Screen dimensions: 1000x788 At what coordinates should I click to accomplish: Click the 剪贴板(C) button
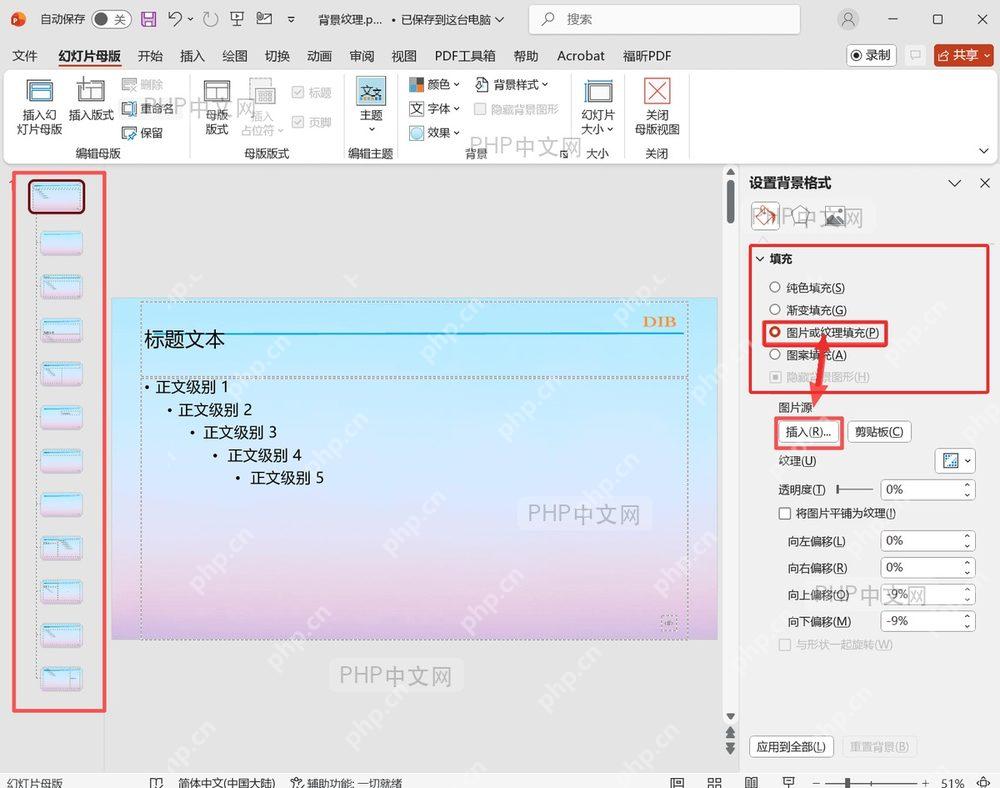pyautogui.click(x=879, y=432)
